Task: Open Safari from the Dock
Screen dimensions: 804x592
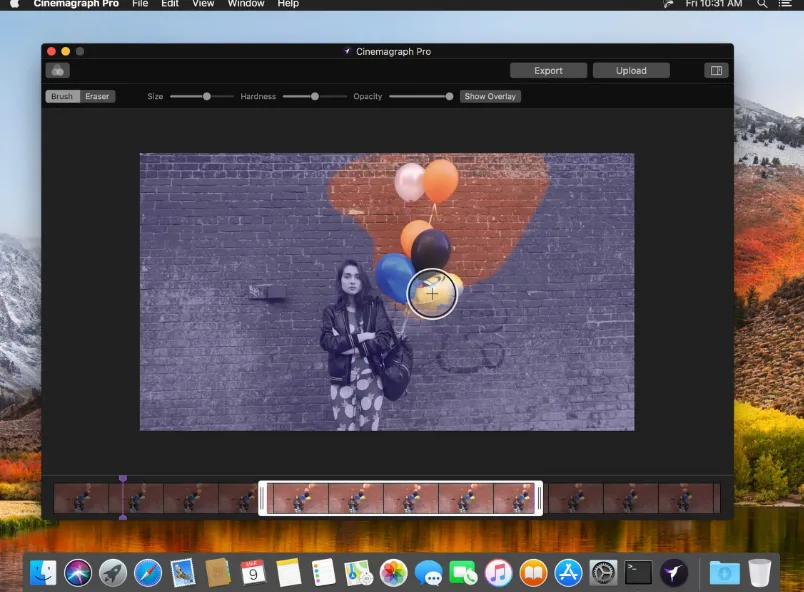Action: tap(148, 573)
